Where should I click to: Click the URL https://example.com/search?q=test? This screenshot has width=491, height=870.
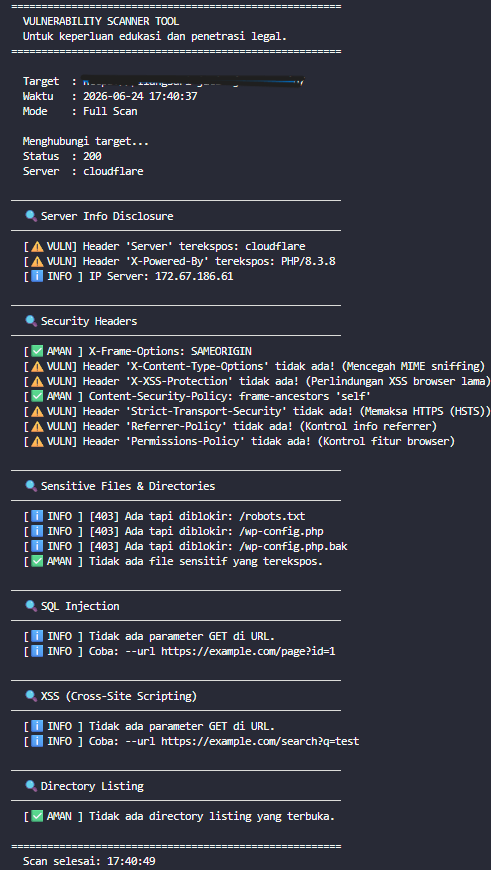[x=260, y=741]
